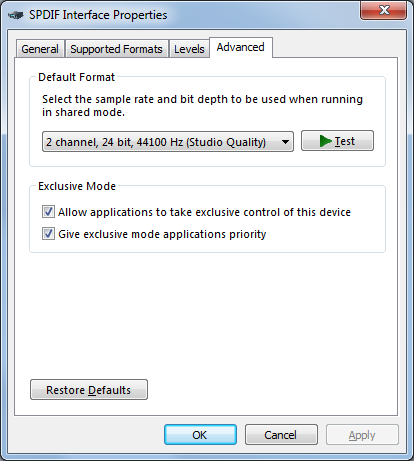The image size is (414, 461).
Task: Open the Supported Formats tab
Action: [116, 49]
